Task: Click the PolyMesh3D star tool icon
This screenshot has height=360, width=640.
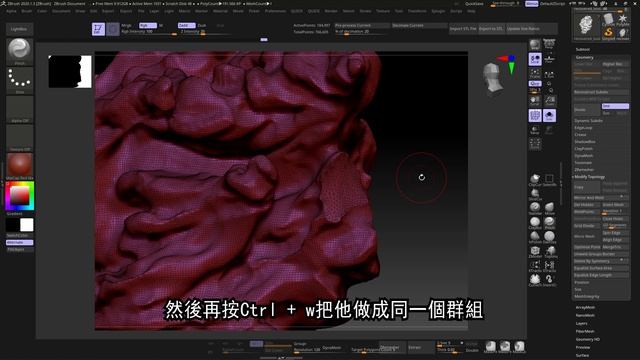Action: pos(622,20)
